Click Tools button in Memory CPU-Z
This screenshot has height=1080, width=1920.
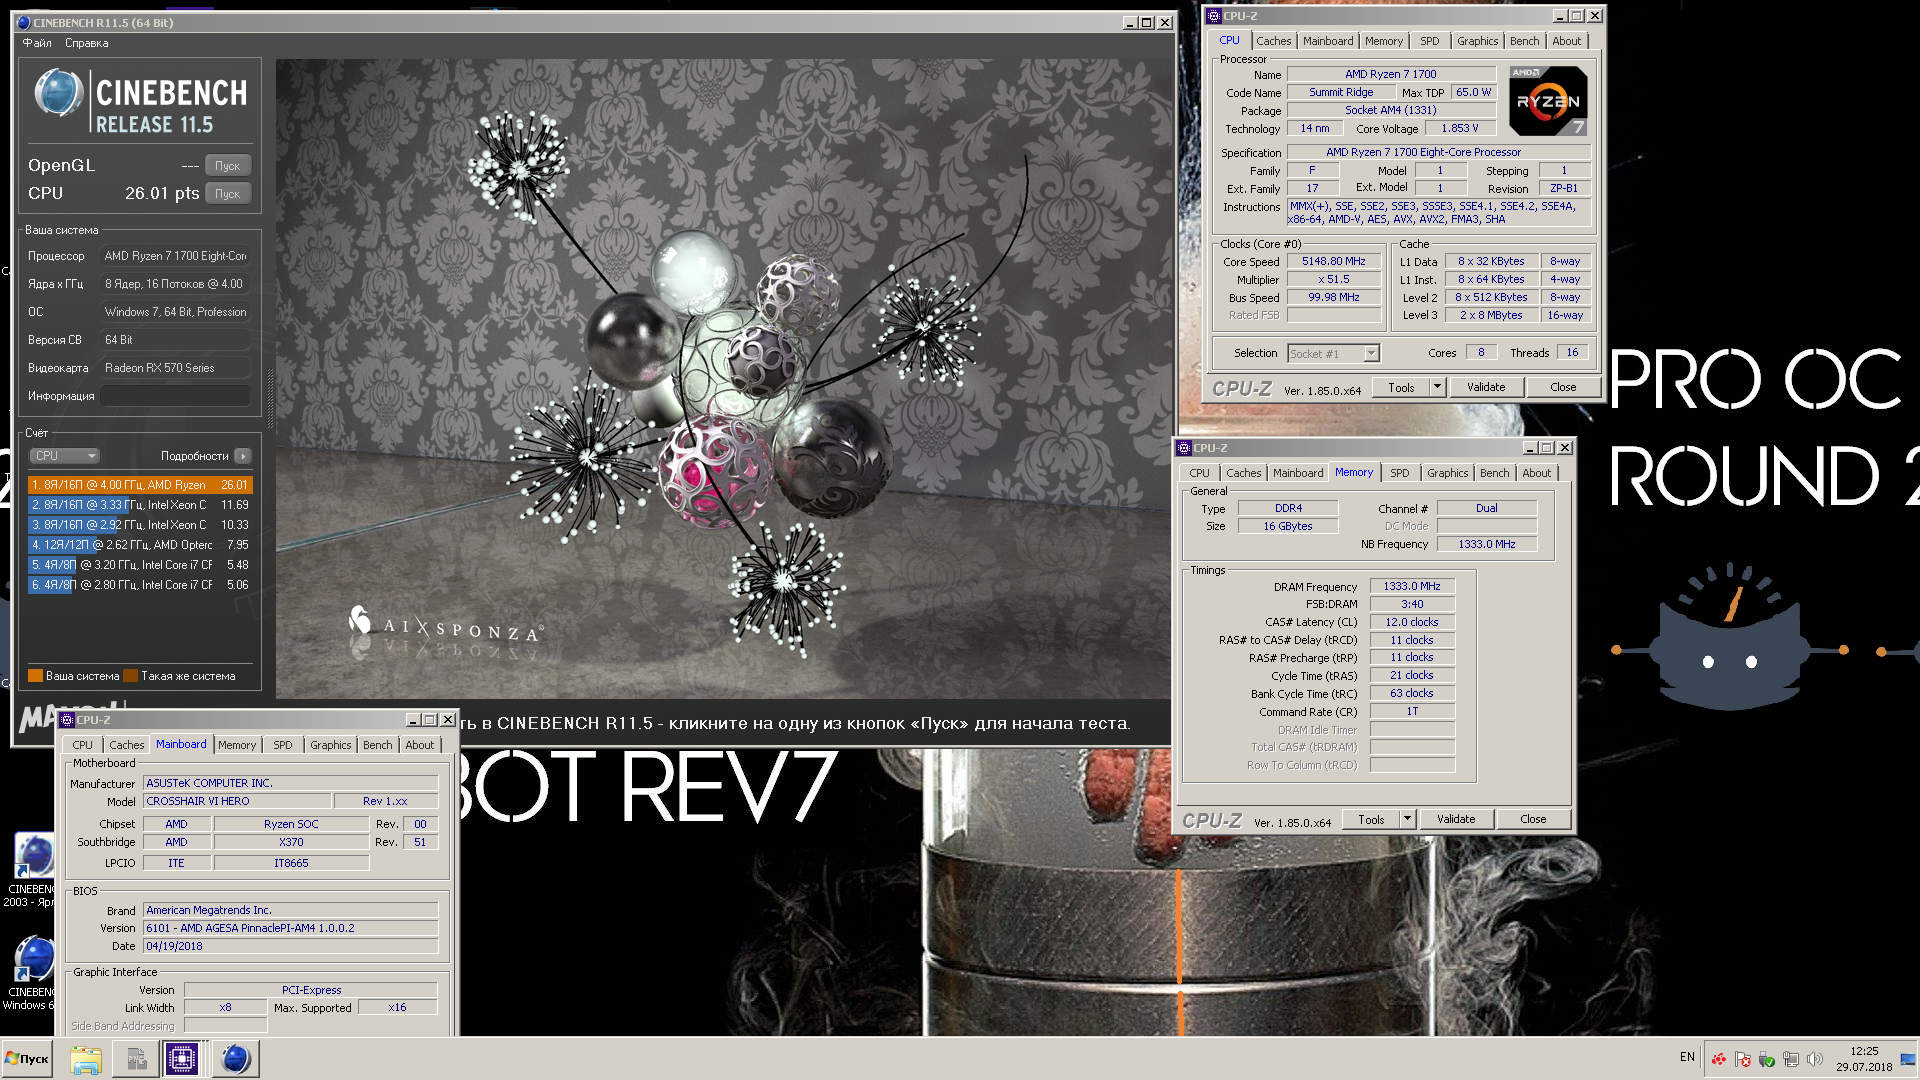(1371, 820)
